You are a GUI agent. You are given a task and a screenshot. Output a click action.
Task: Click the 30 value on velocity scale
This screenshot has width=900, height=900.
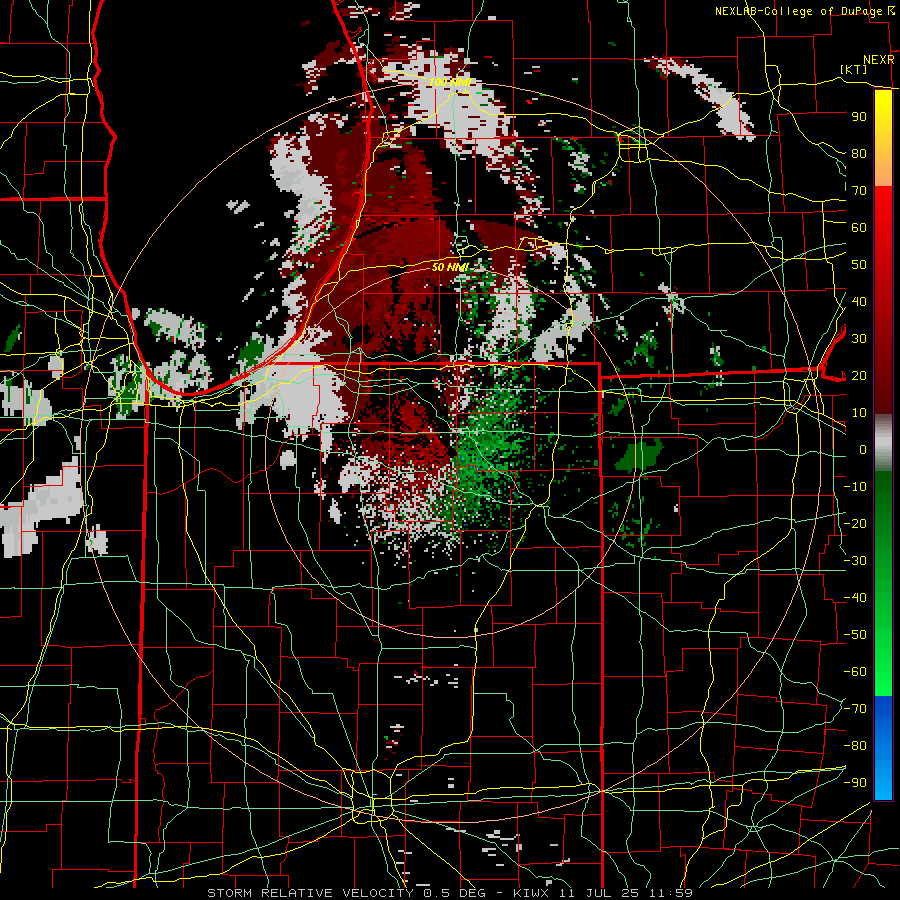pos(859,339)
